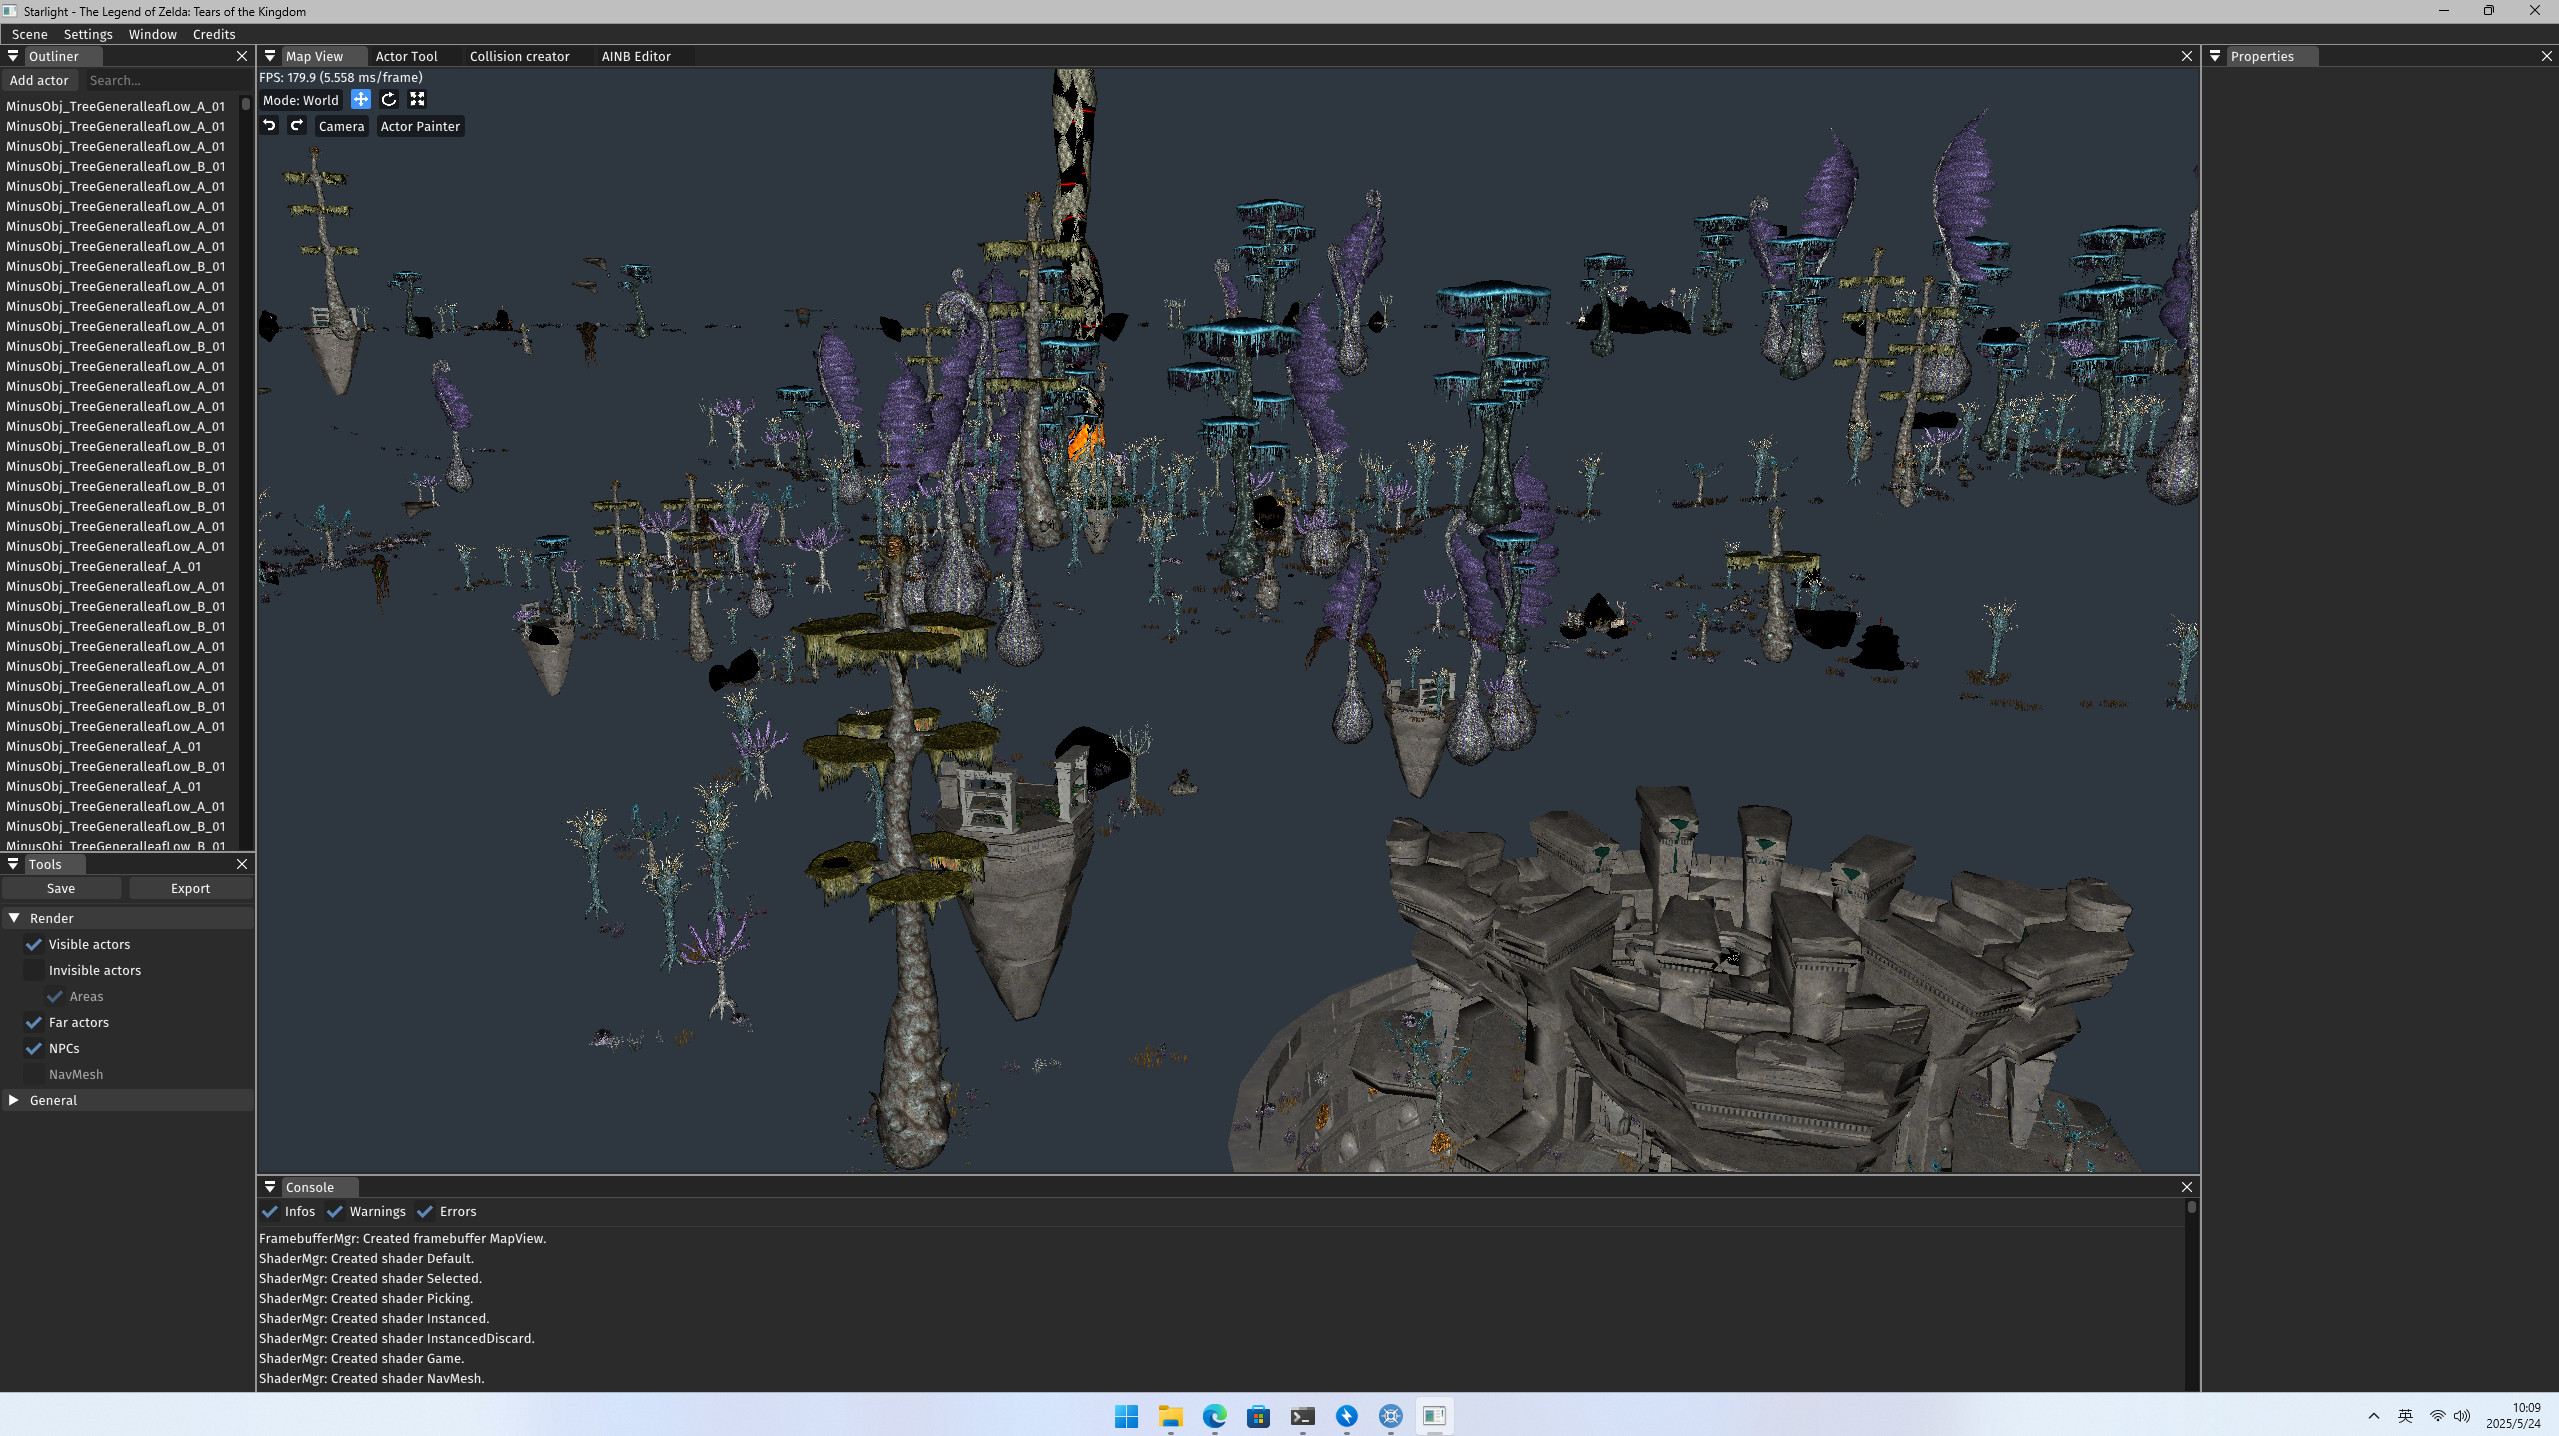Screen dimensions: 2559x1436
Task: Open the Properties panel menu triangle
Action: click(x=2215, y=56)
